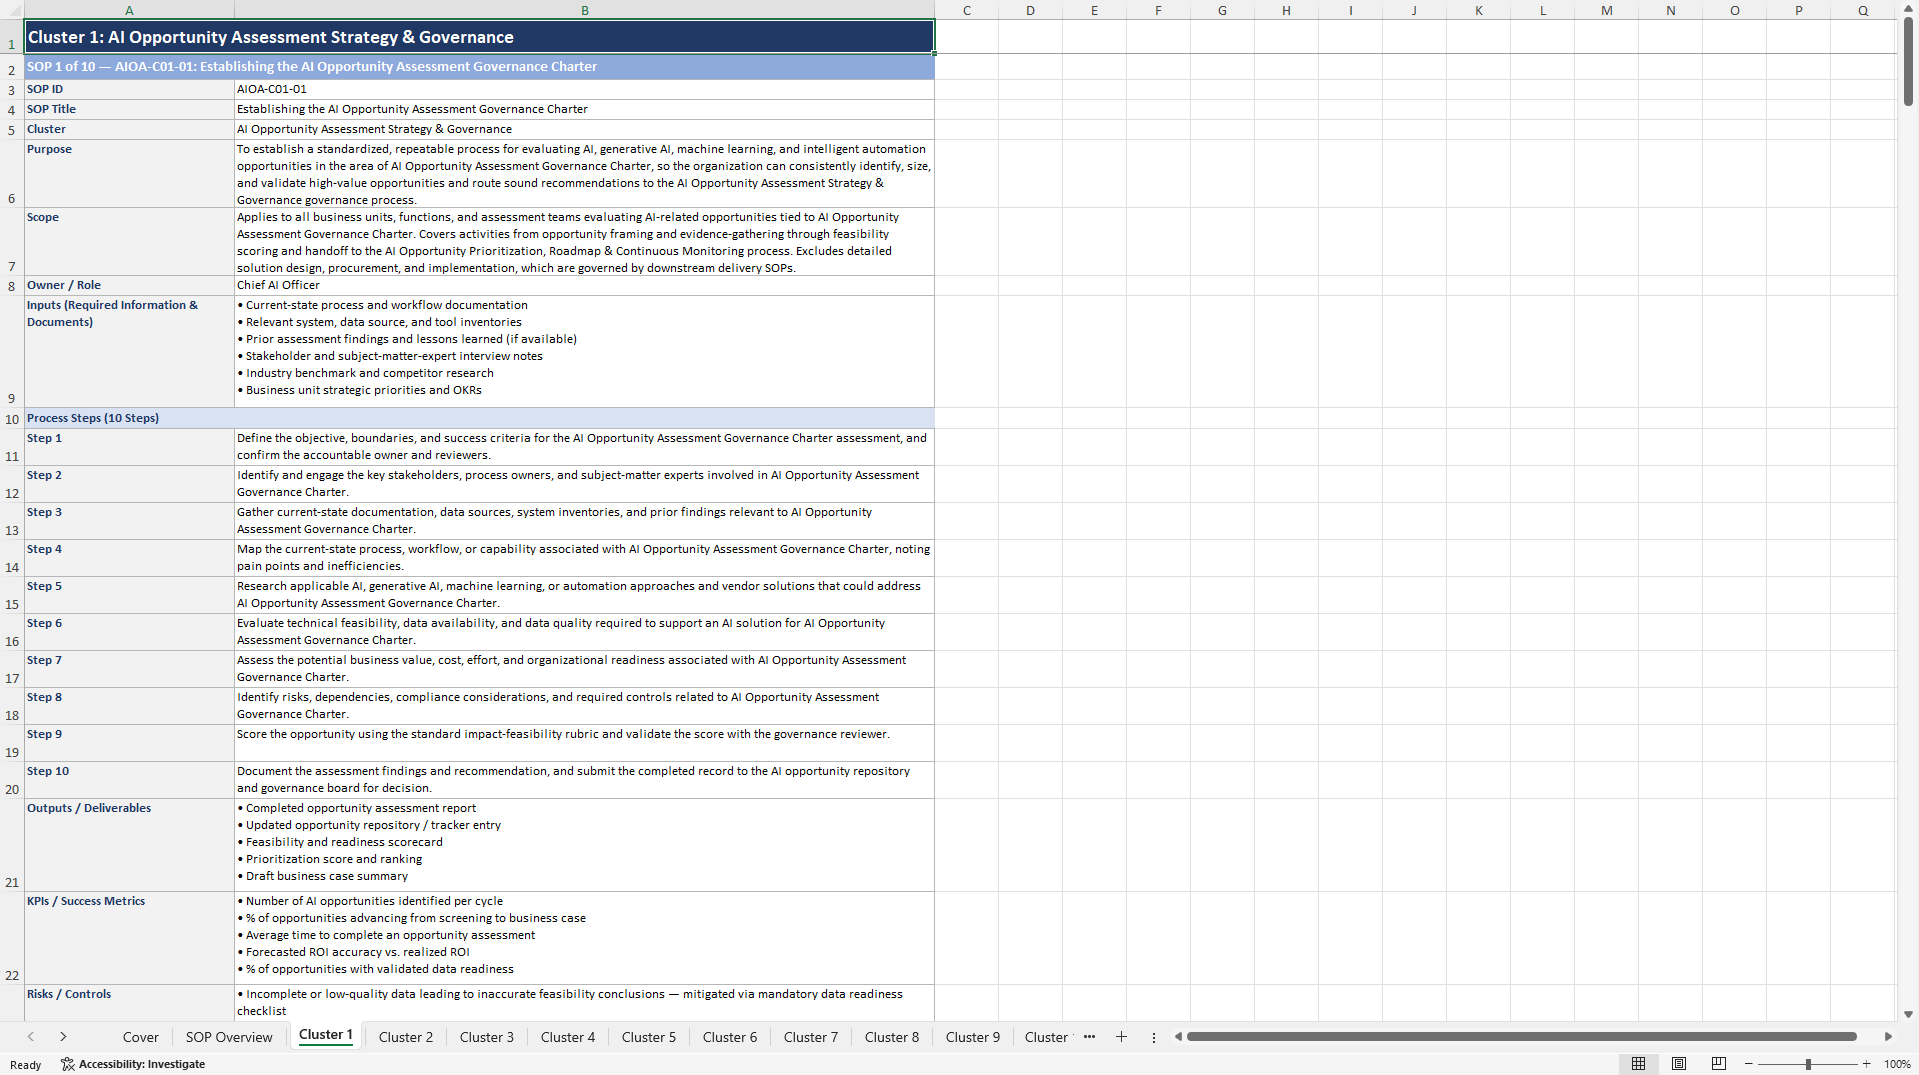Click the vertical scrollbar thumb
Image resolution: width=1919 pixels, height=1075 pixels.
tap(1908, 62)
